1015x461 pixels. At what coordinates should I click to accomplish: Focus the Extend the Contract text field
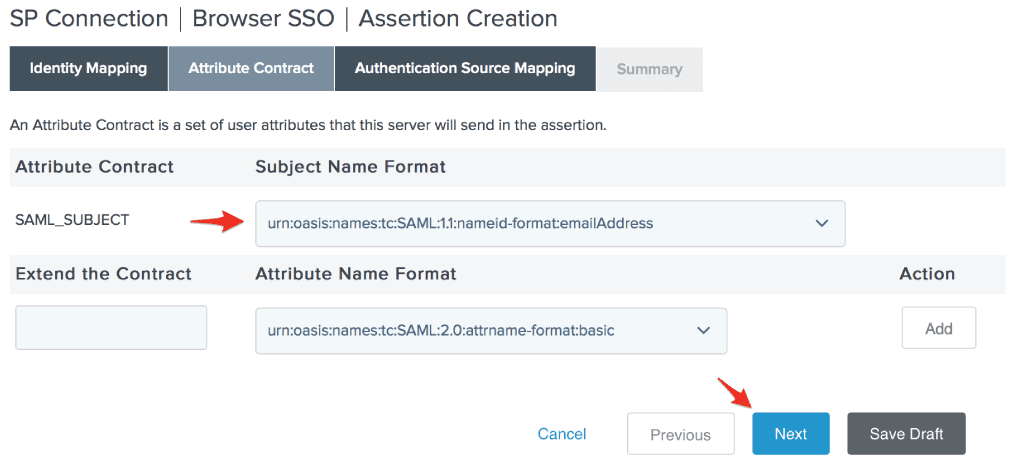click(111, 328)
